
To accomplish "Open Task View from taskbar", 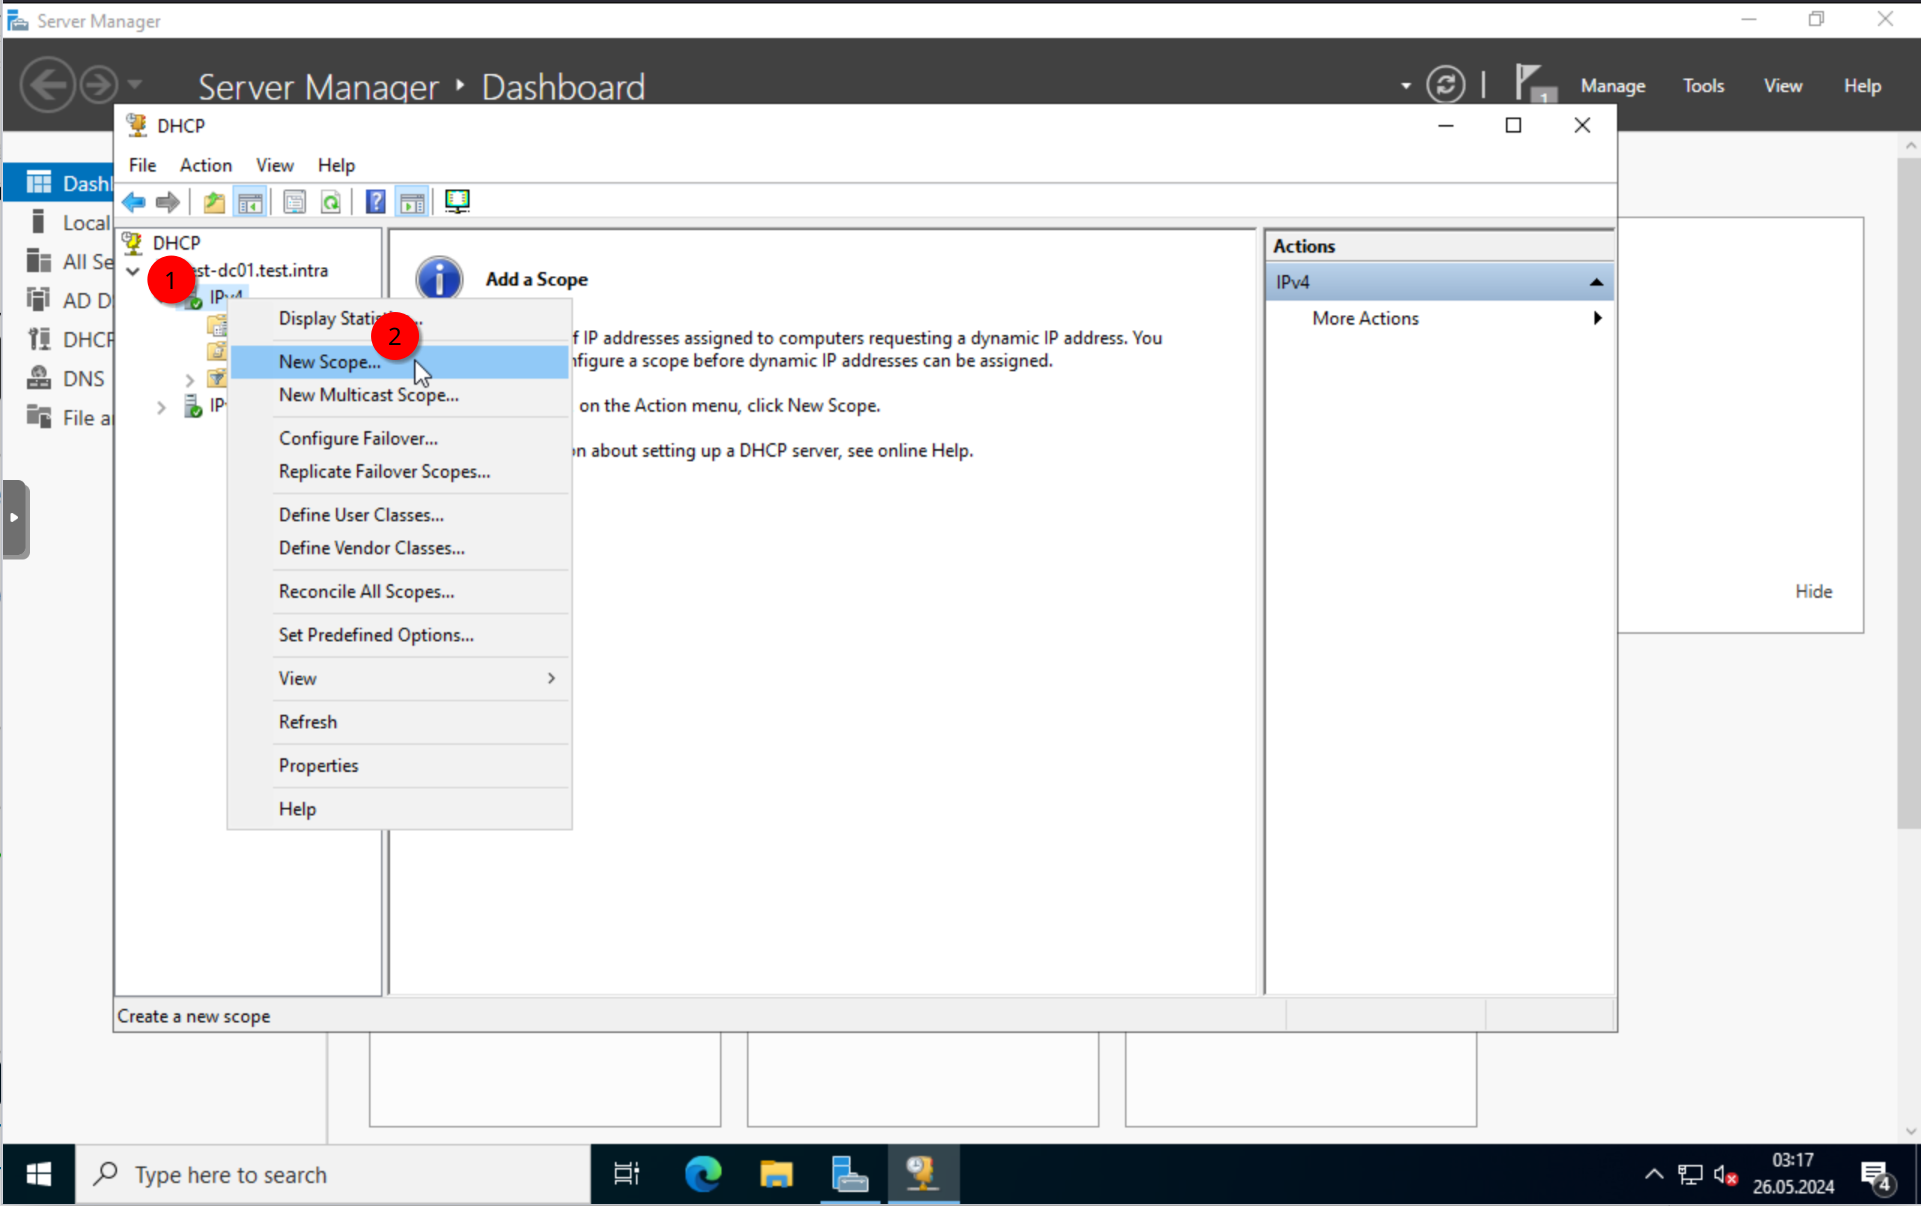I will 627,1174.
